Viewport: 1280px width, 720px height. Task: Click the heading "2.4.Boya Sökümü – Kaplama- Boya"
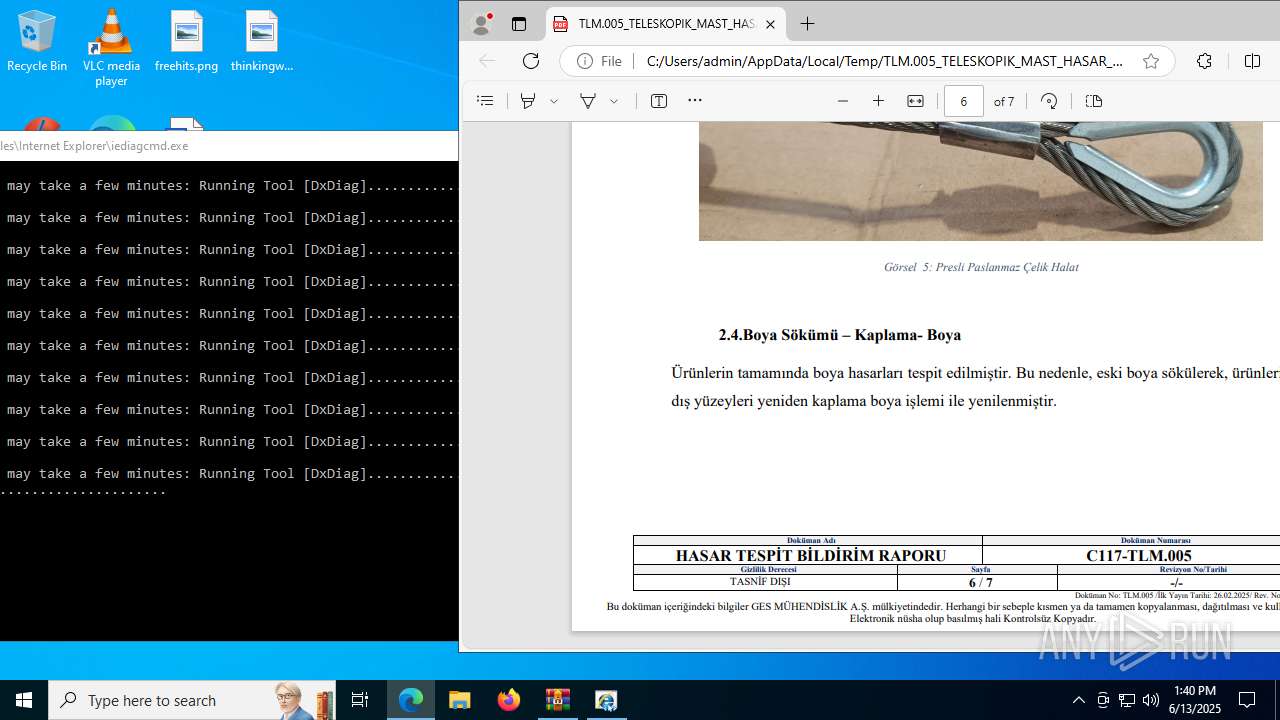pos(839,335)
